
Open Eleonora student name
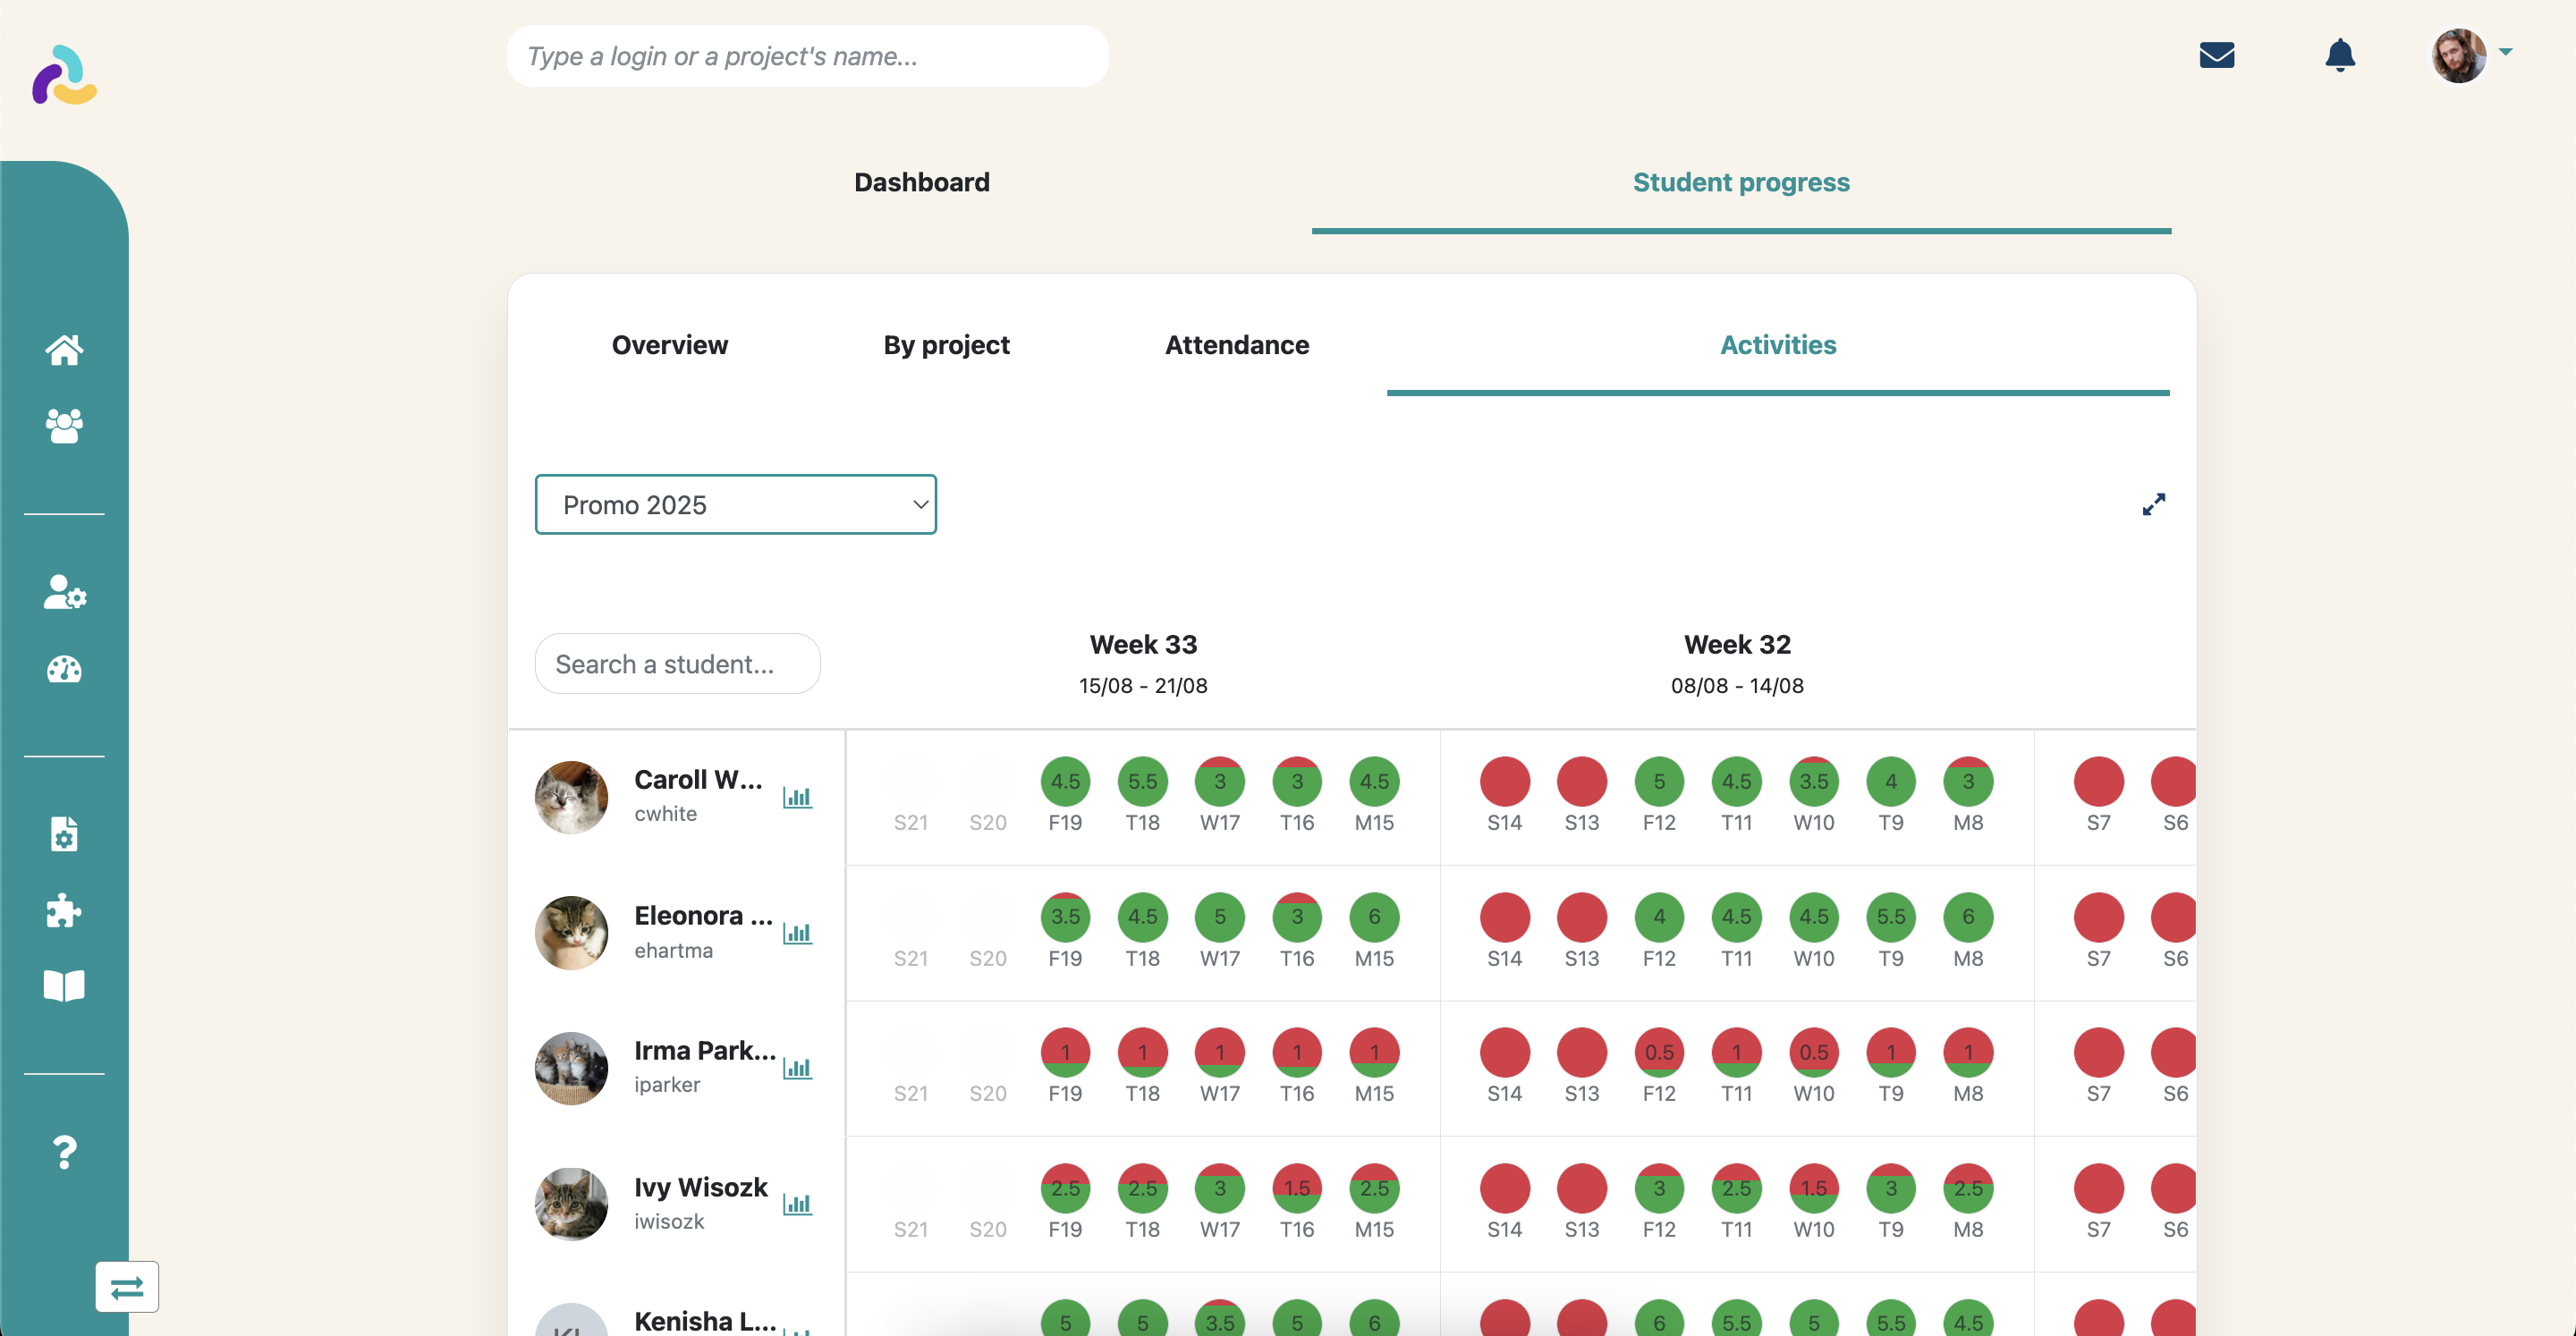pyautogui.click(x=703, y=916)
